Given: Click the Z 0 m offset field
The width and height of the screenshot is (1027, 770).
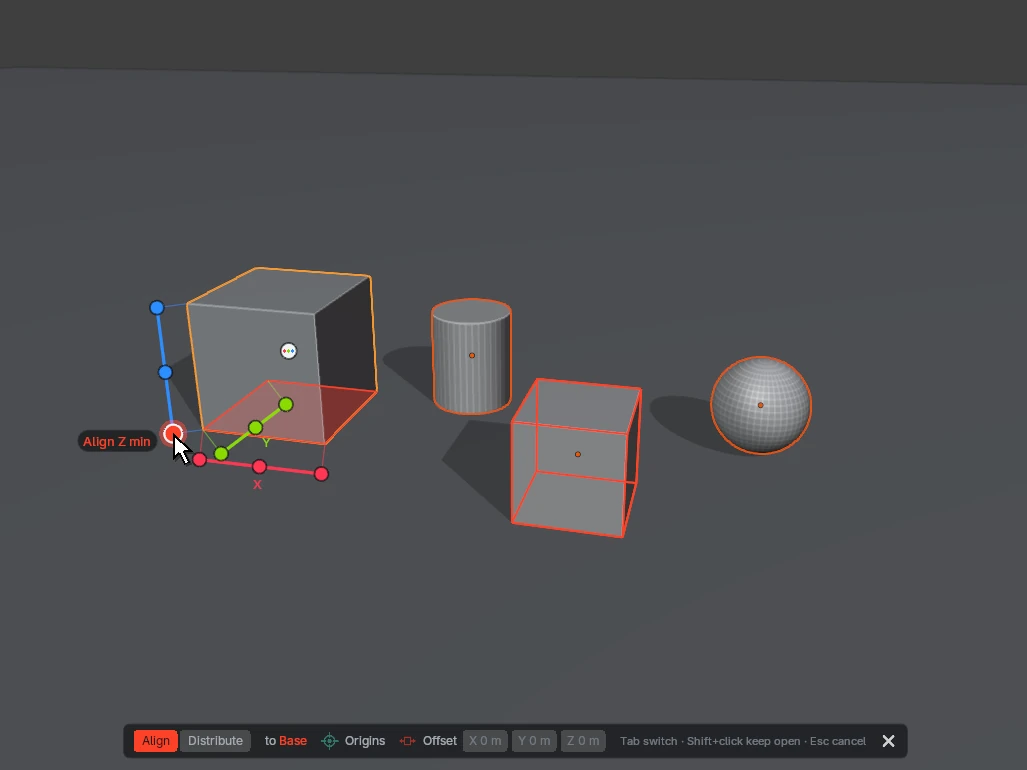Looking at the screenshot, I should tap(583, 741).
